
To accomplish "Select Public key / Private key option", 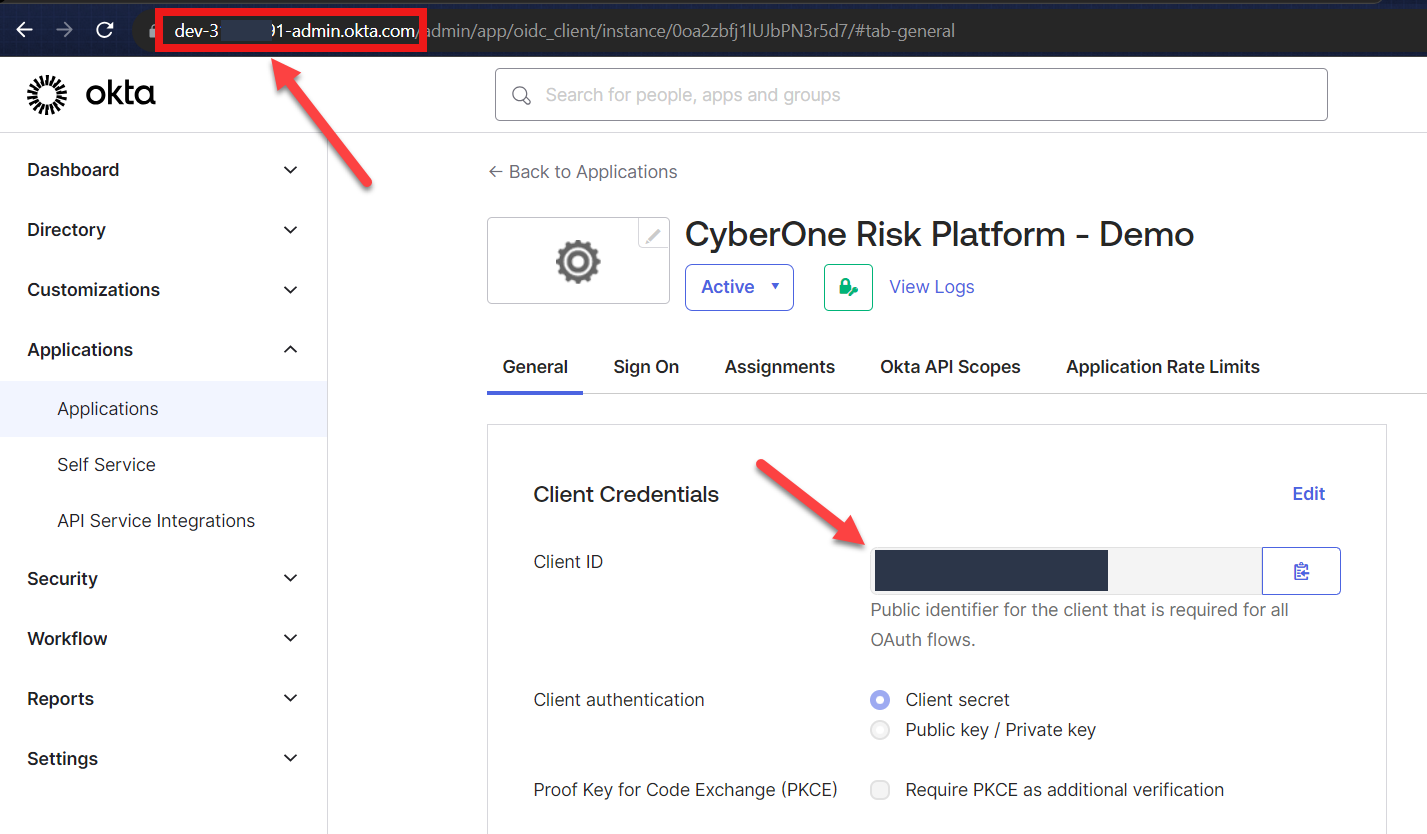I will tap(880, 730).
